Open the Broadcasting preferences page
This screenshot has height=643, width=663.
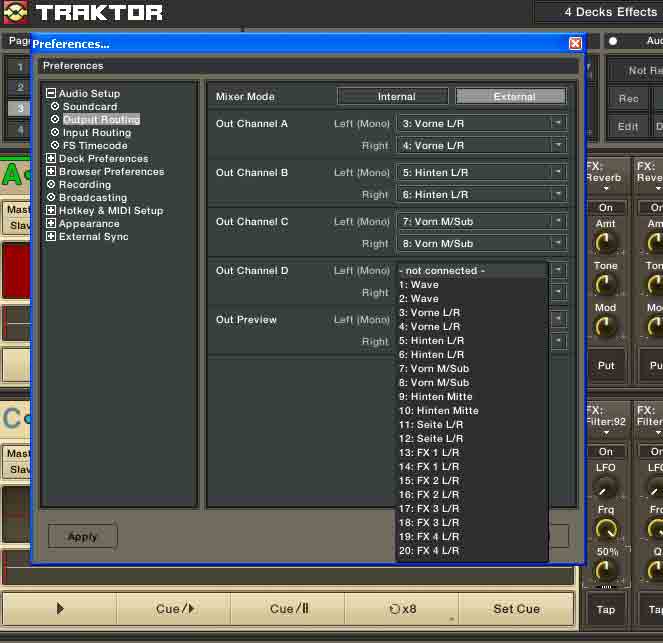pos(93,198)
